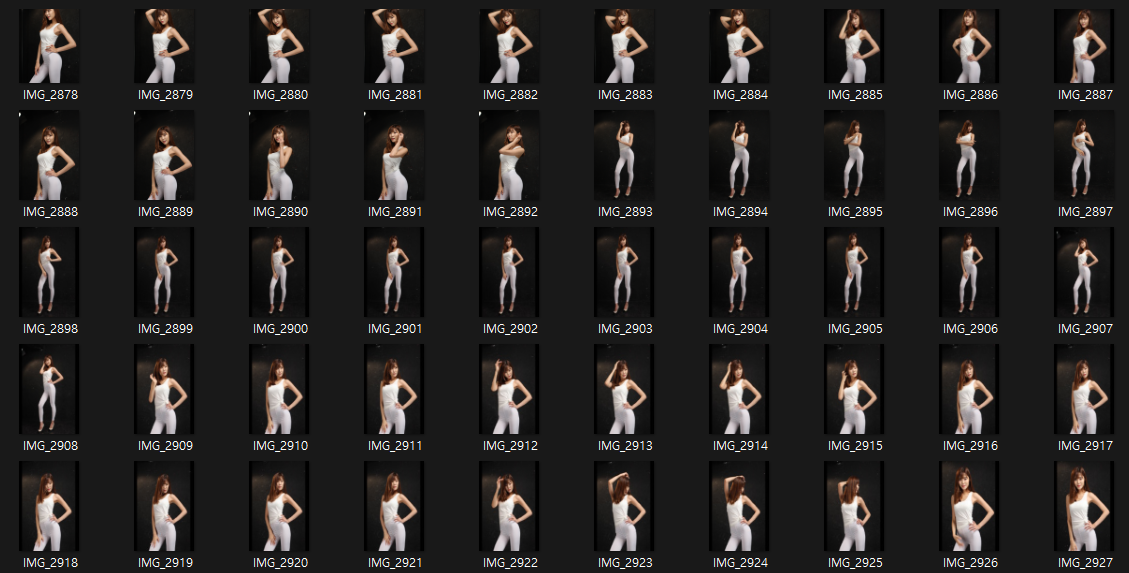Click thumbnail image IMG_2881
This screenshot has width=1129, height=573.
point(395,46)
